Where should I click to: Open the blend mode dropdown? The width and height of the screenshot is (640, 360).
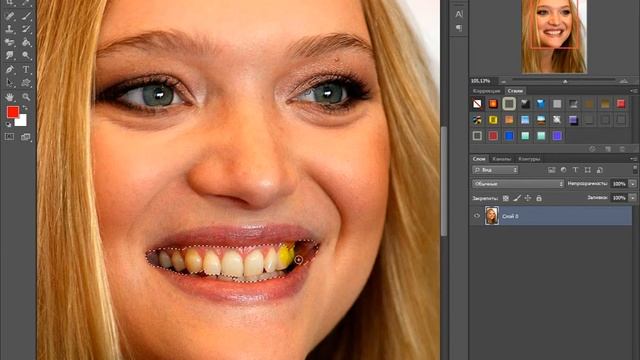[x=518, y=184]
